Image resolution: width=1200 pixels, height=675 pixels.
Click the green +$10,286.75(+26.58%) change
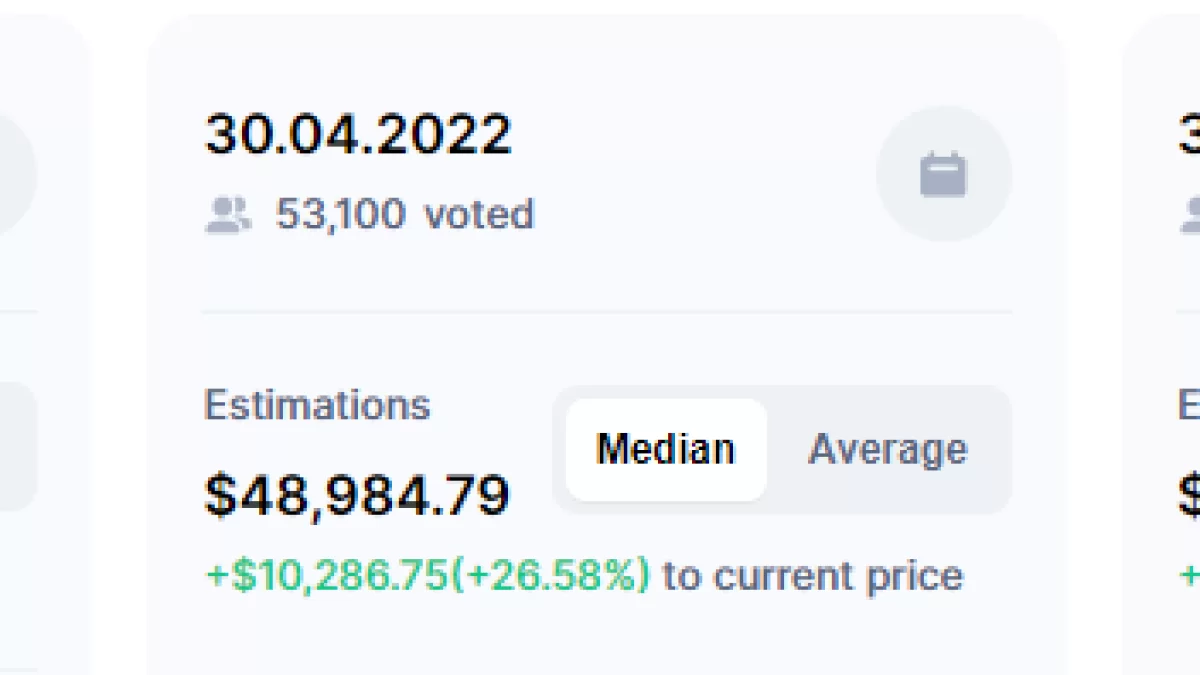pos(427,576)
